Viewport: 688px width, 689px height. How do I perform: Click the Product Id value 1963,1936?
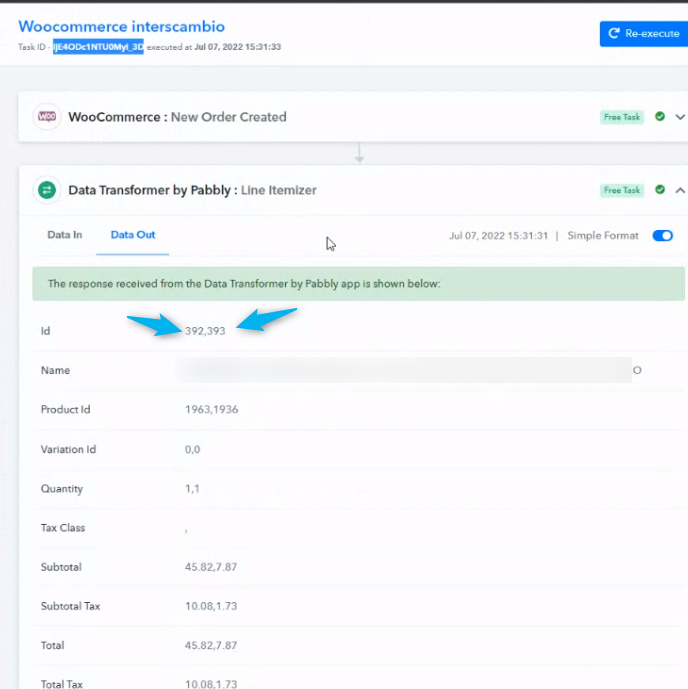click(x=211, y=410)
